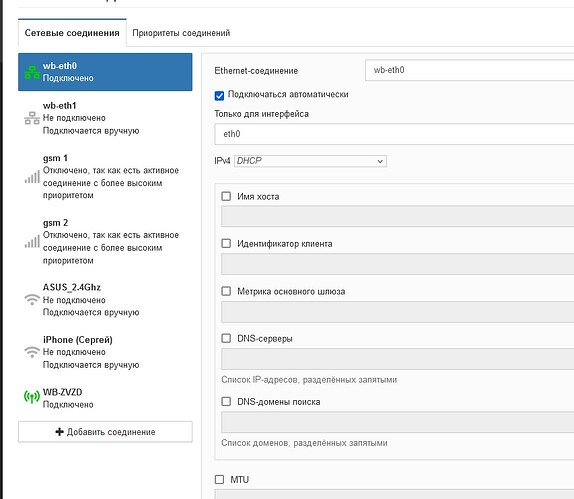Click the plus icon in Добавить соединение
Image resolution: width=574 pixels, height=499 pixels.
coord(59,432)
